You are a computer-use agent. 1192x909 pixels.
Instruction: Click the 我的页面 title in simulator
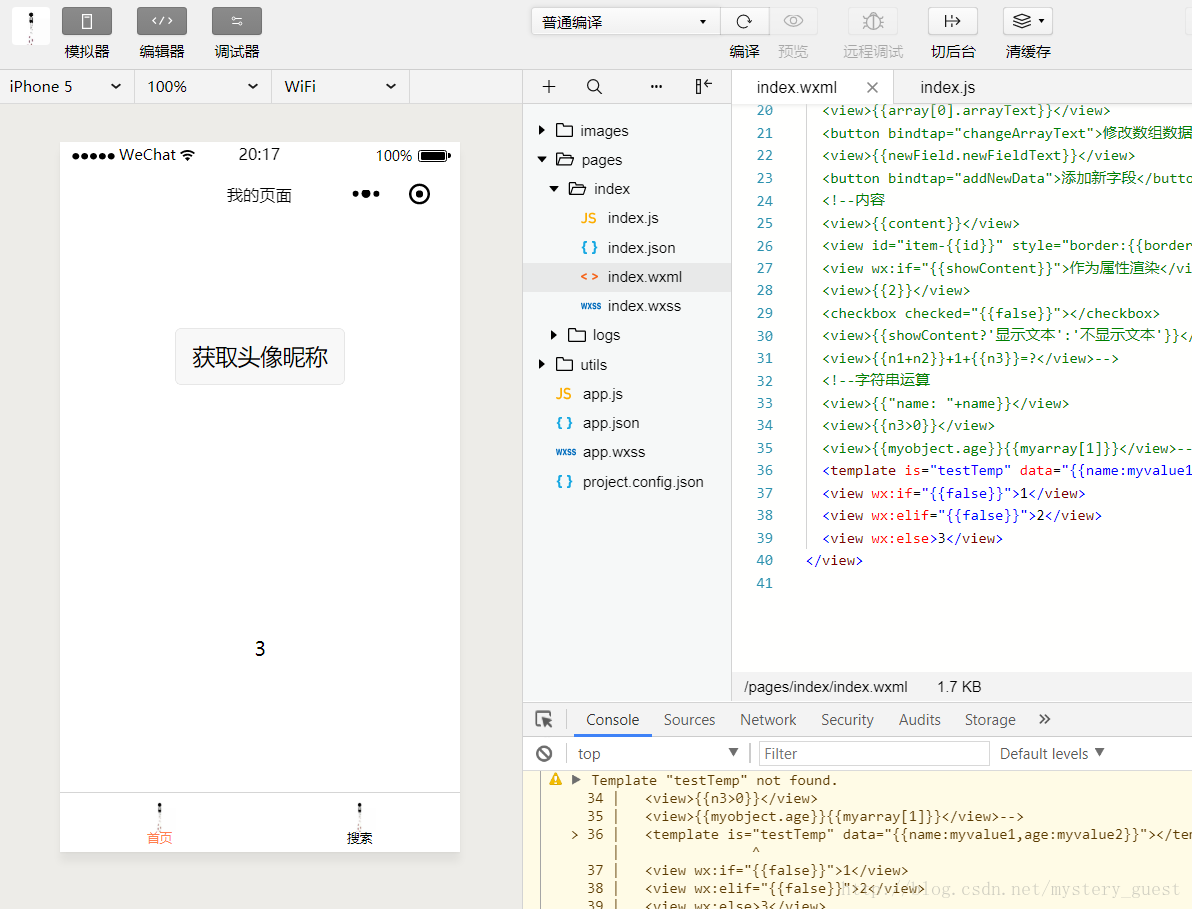(x=259, y=195)
